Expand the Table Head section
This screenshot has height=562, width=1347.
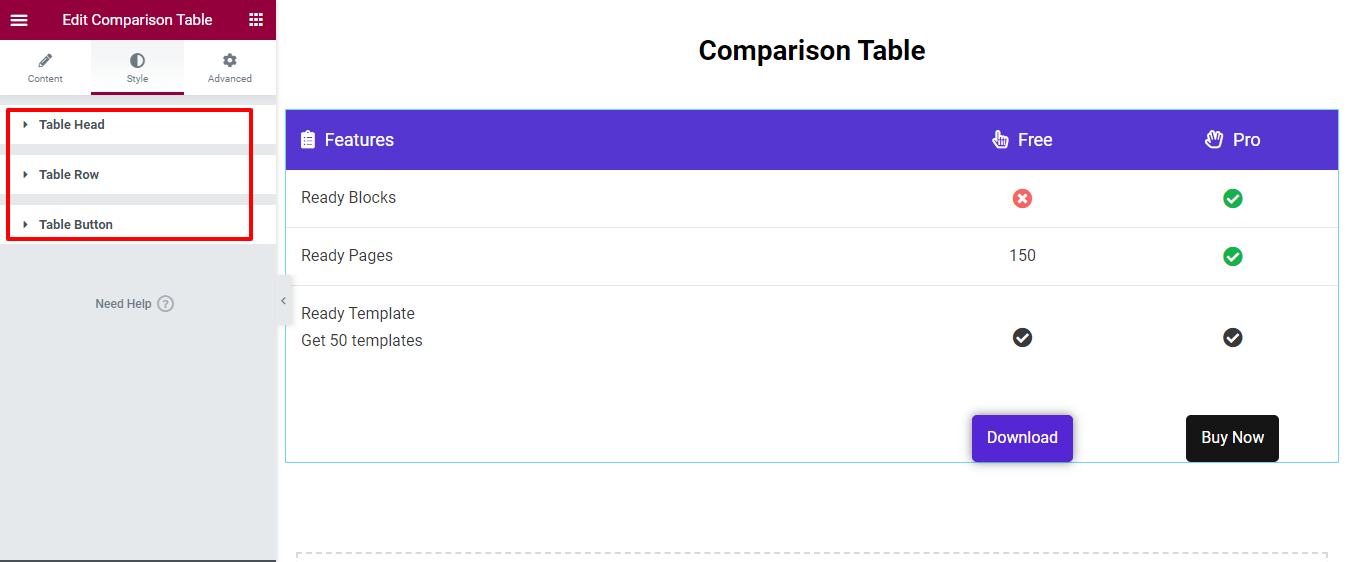click(71, 125)
